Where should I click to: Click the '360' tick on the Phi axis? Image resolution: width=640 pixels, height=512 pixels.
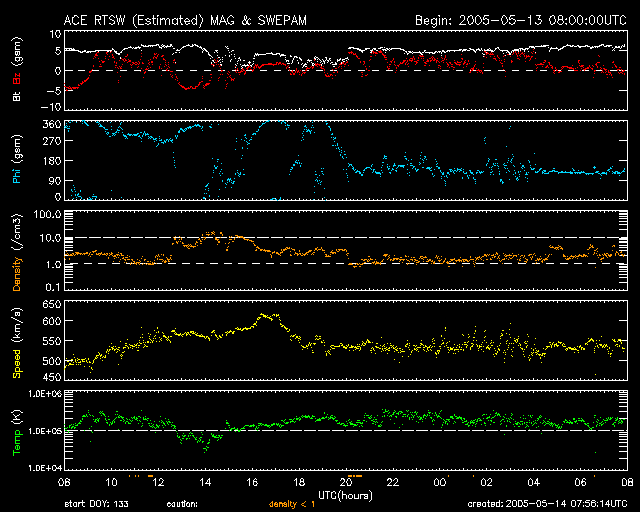52,124
